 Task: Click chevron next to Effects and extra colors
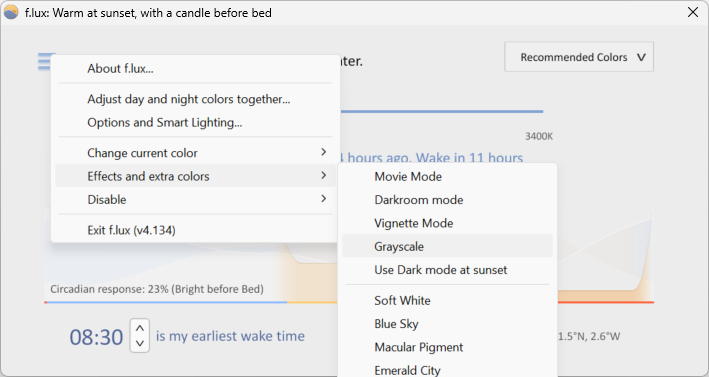tap(323, 175)
